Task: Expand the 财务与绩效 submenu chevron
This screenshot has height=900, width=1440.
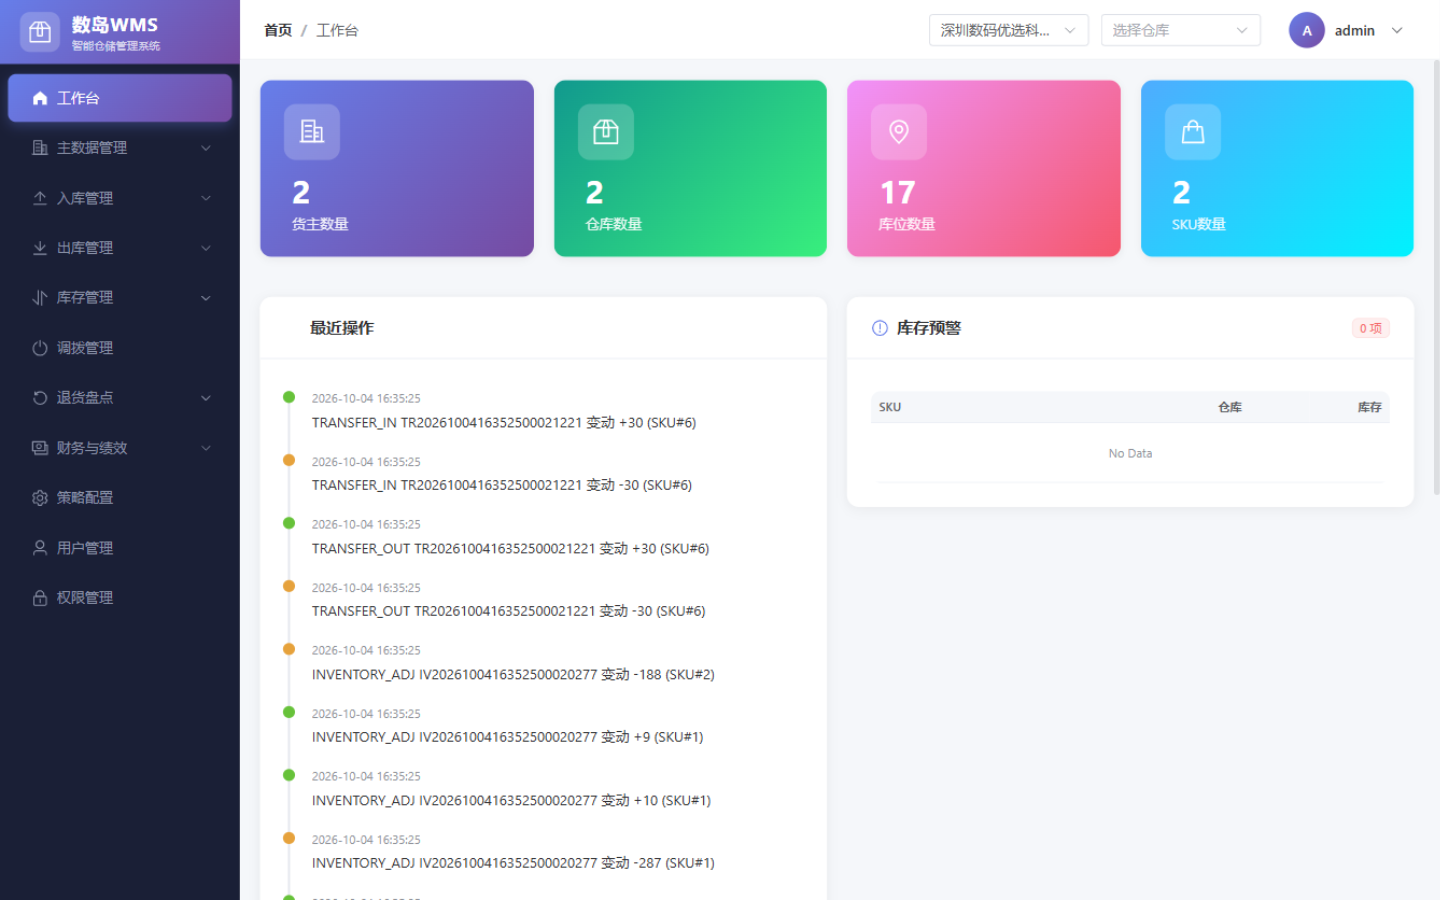Action: 206,448
